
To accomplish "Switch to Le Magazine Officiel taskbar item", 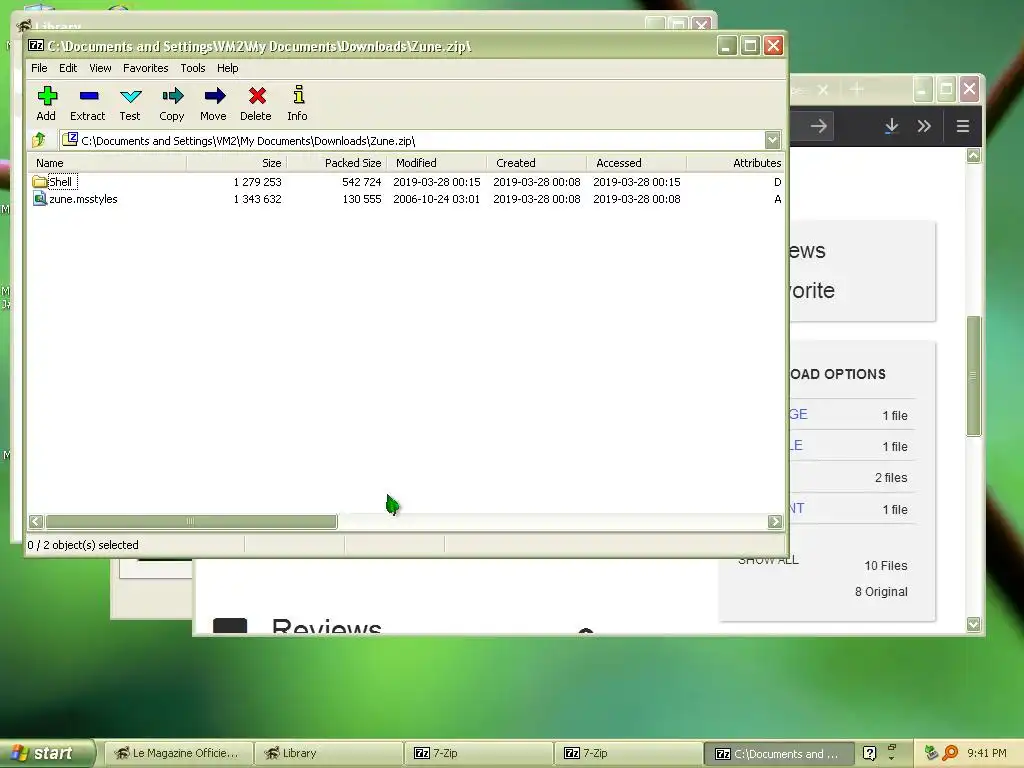I will click(x=178, y=753).
